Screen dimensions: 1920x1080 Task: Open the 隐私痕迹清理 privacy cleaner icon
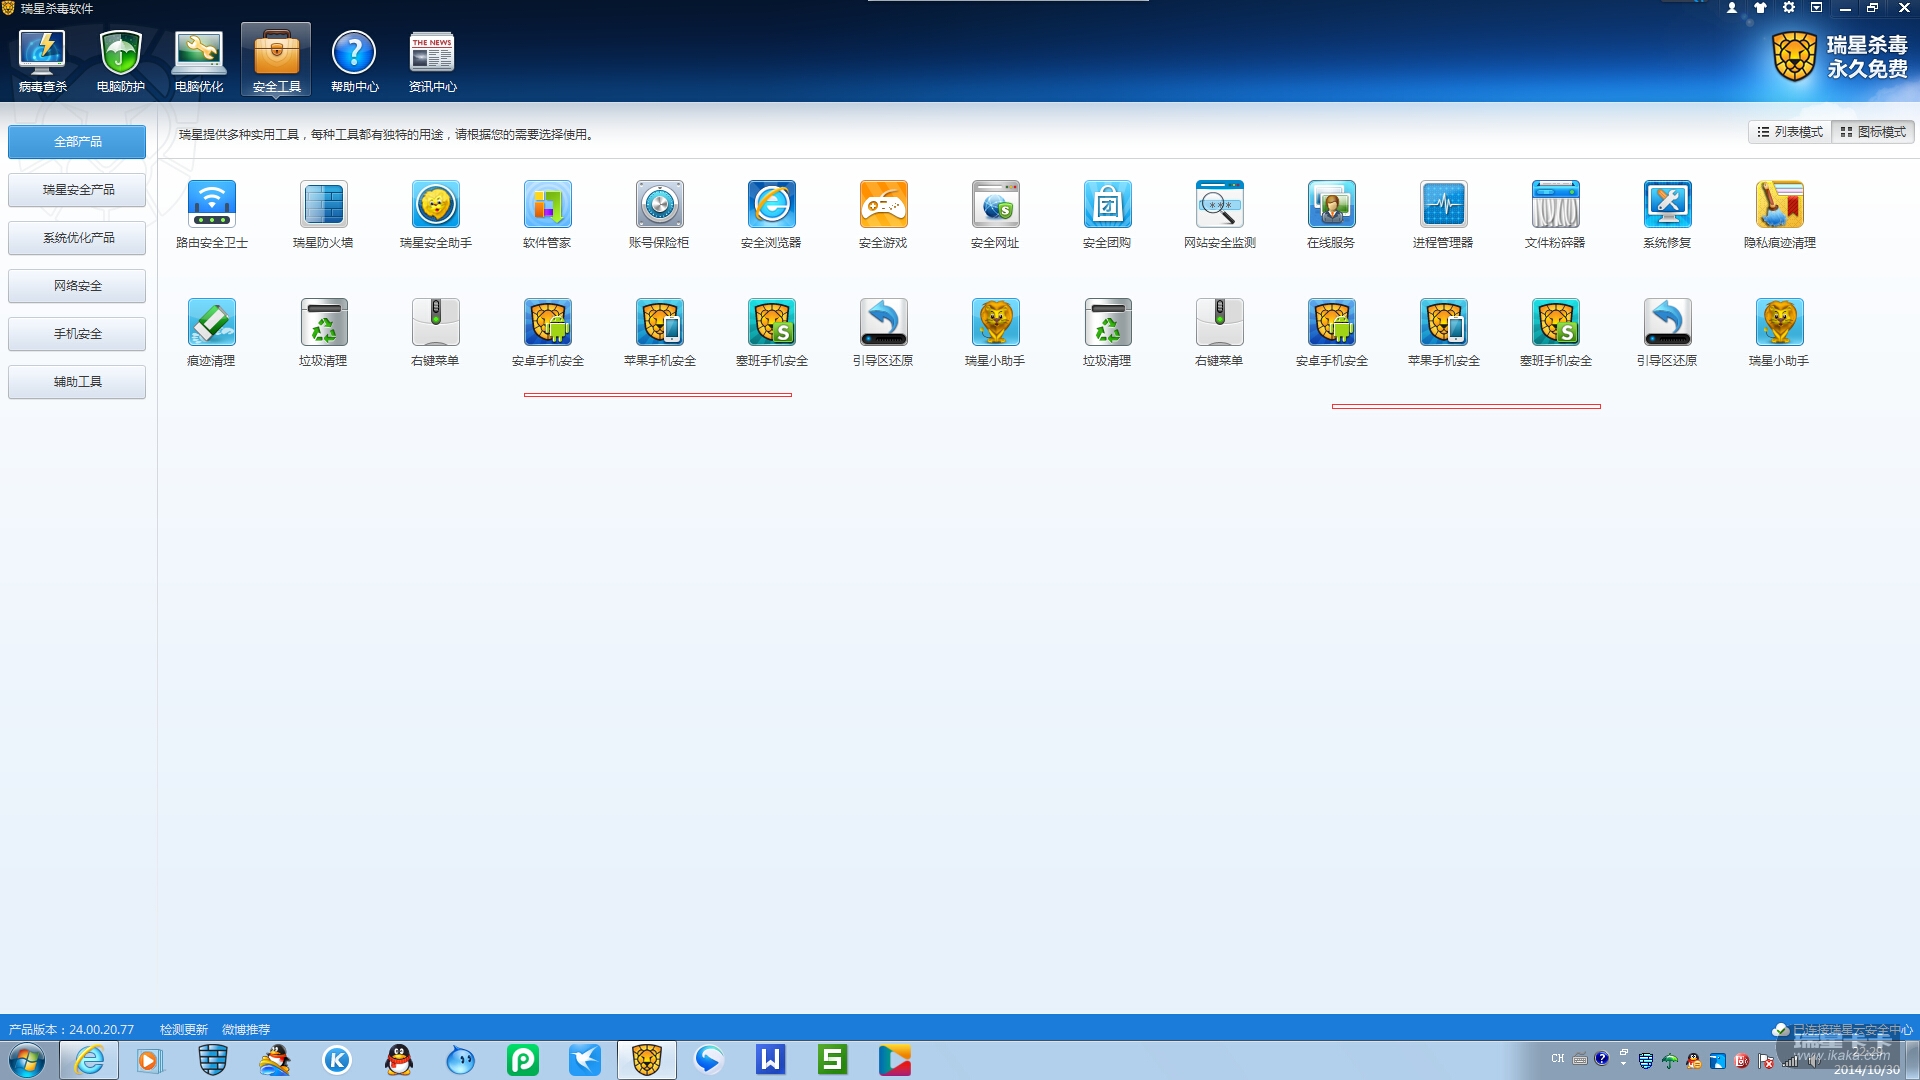pos(1779,206)
